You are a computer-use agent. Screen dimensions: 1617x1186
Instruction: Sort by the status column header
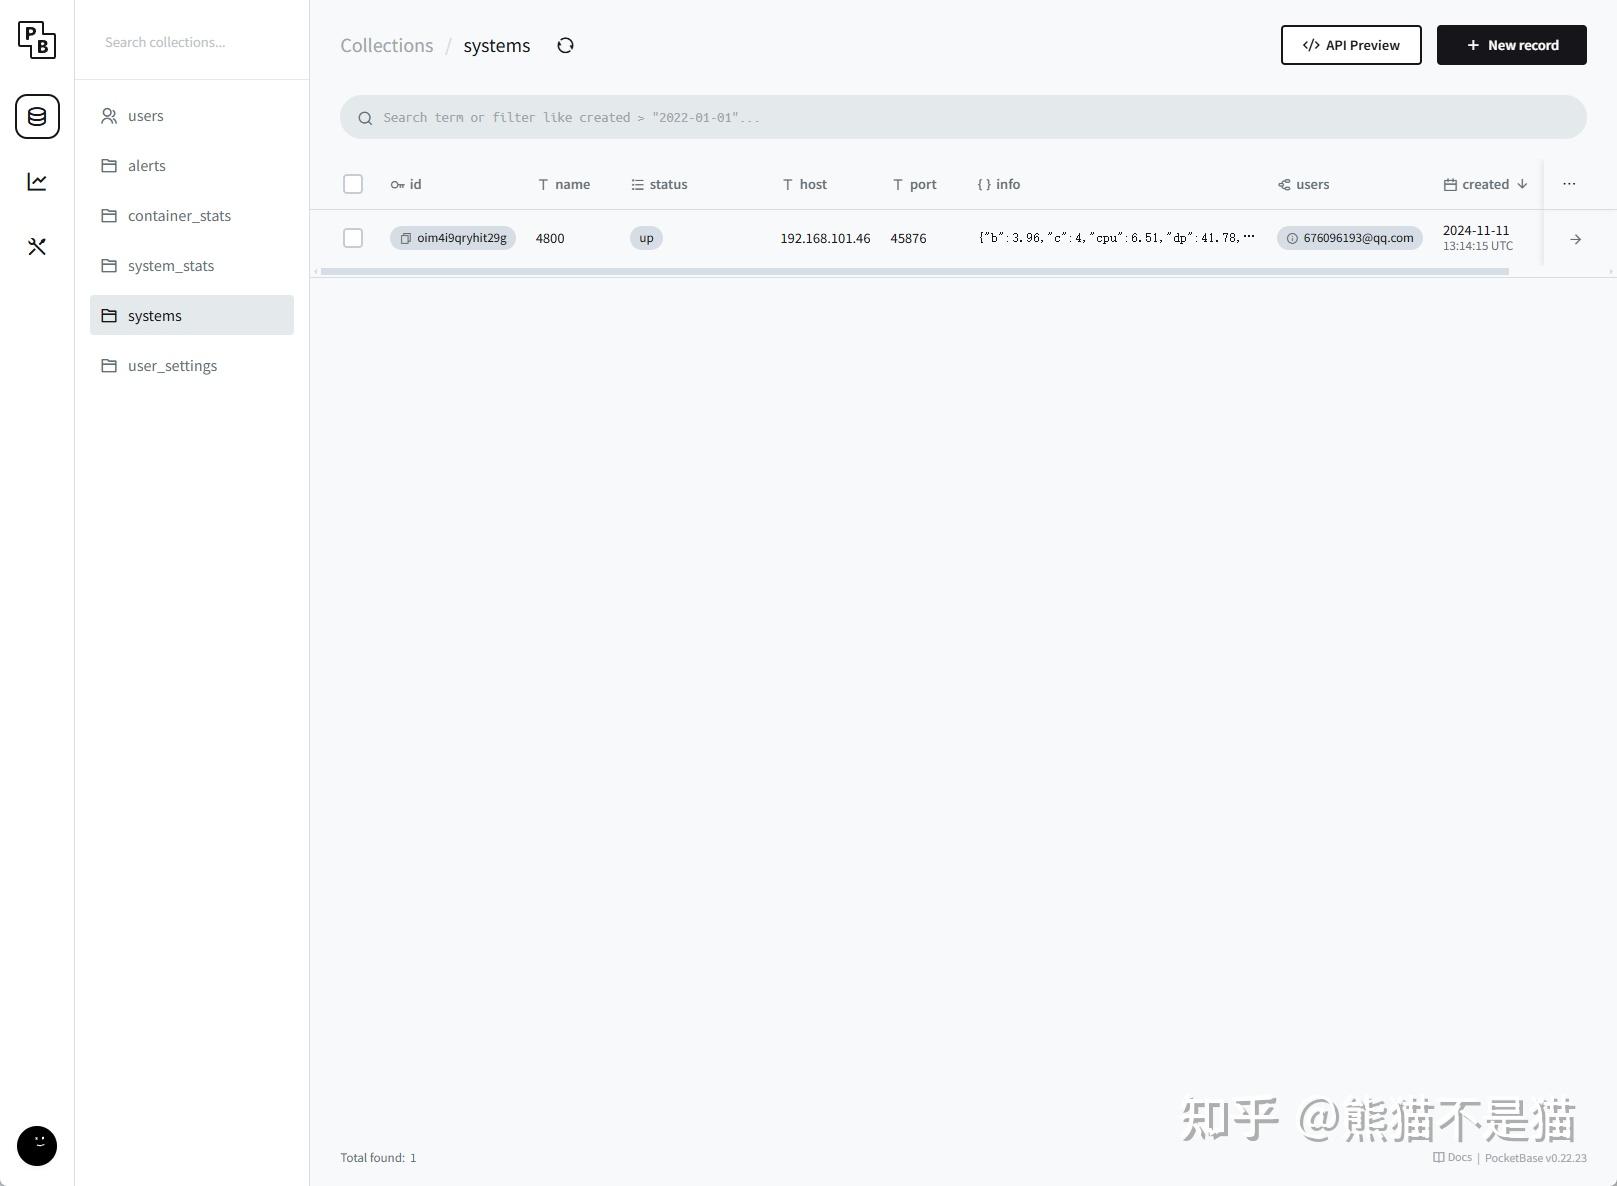click(659, 184)
